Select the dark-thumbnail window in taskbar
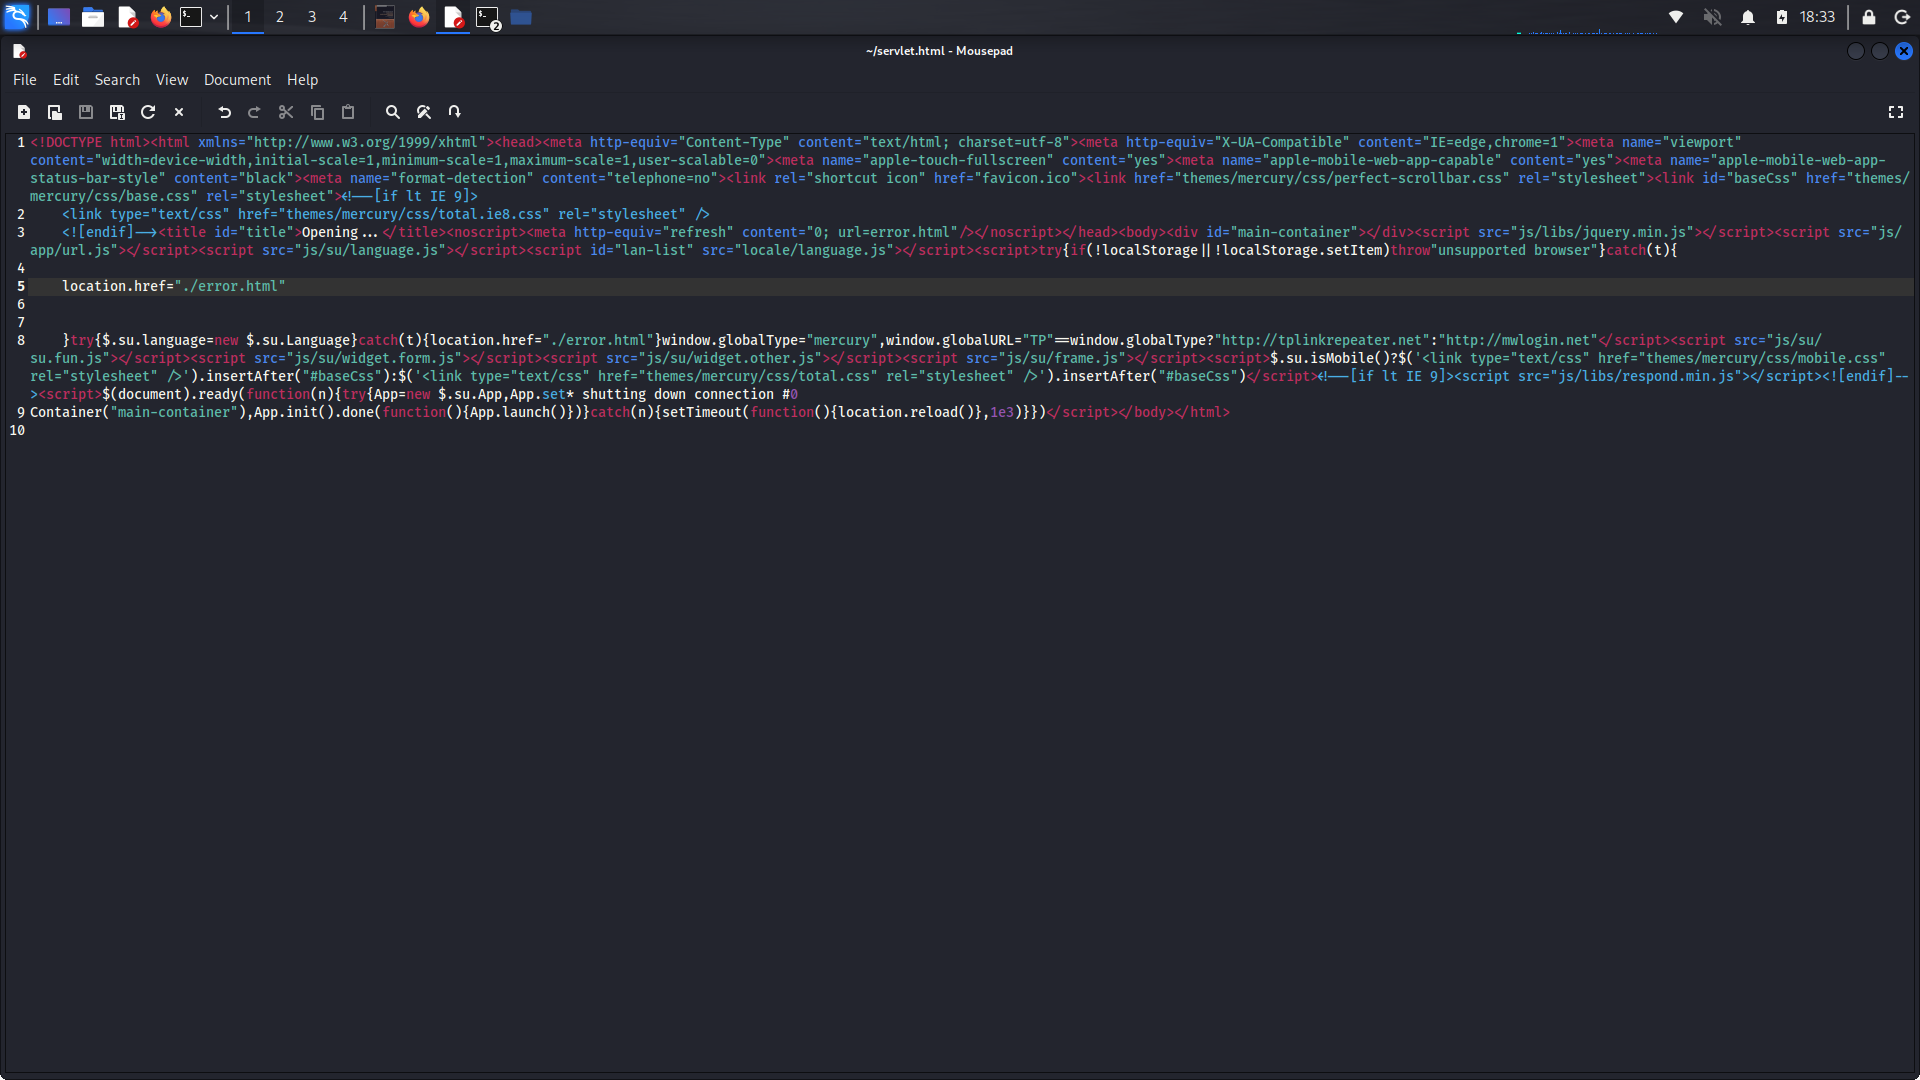Viewport: 1920px width, 1080px height. tap(385, 17)
